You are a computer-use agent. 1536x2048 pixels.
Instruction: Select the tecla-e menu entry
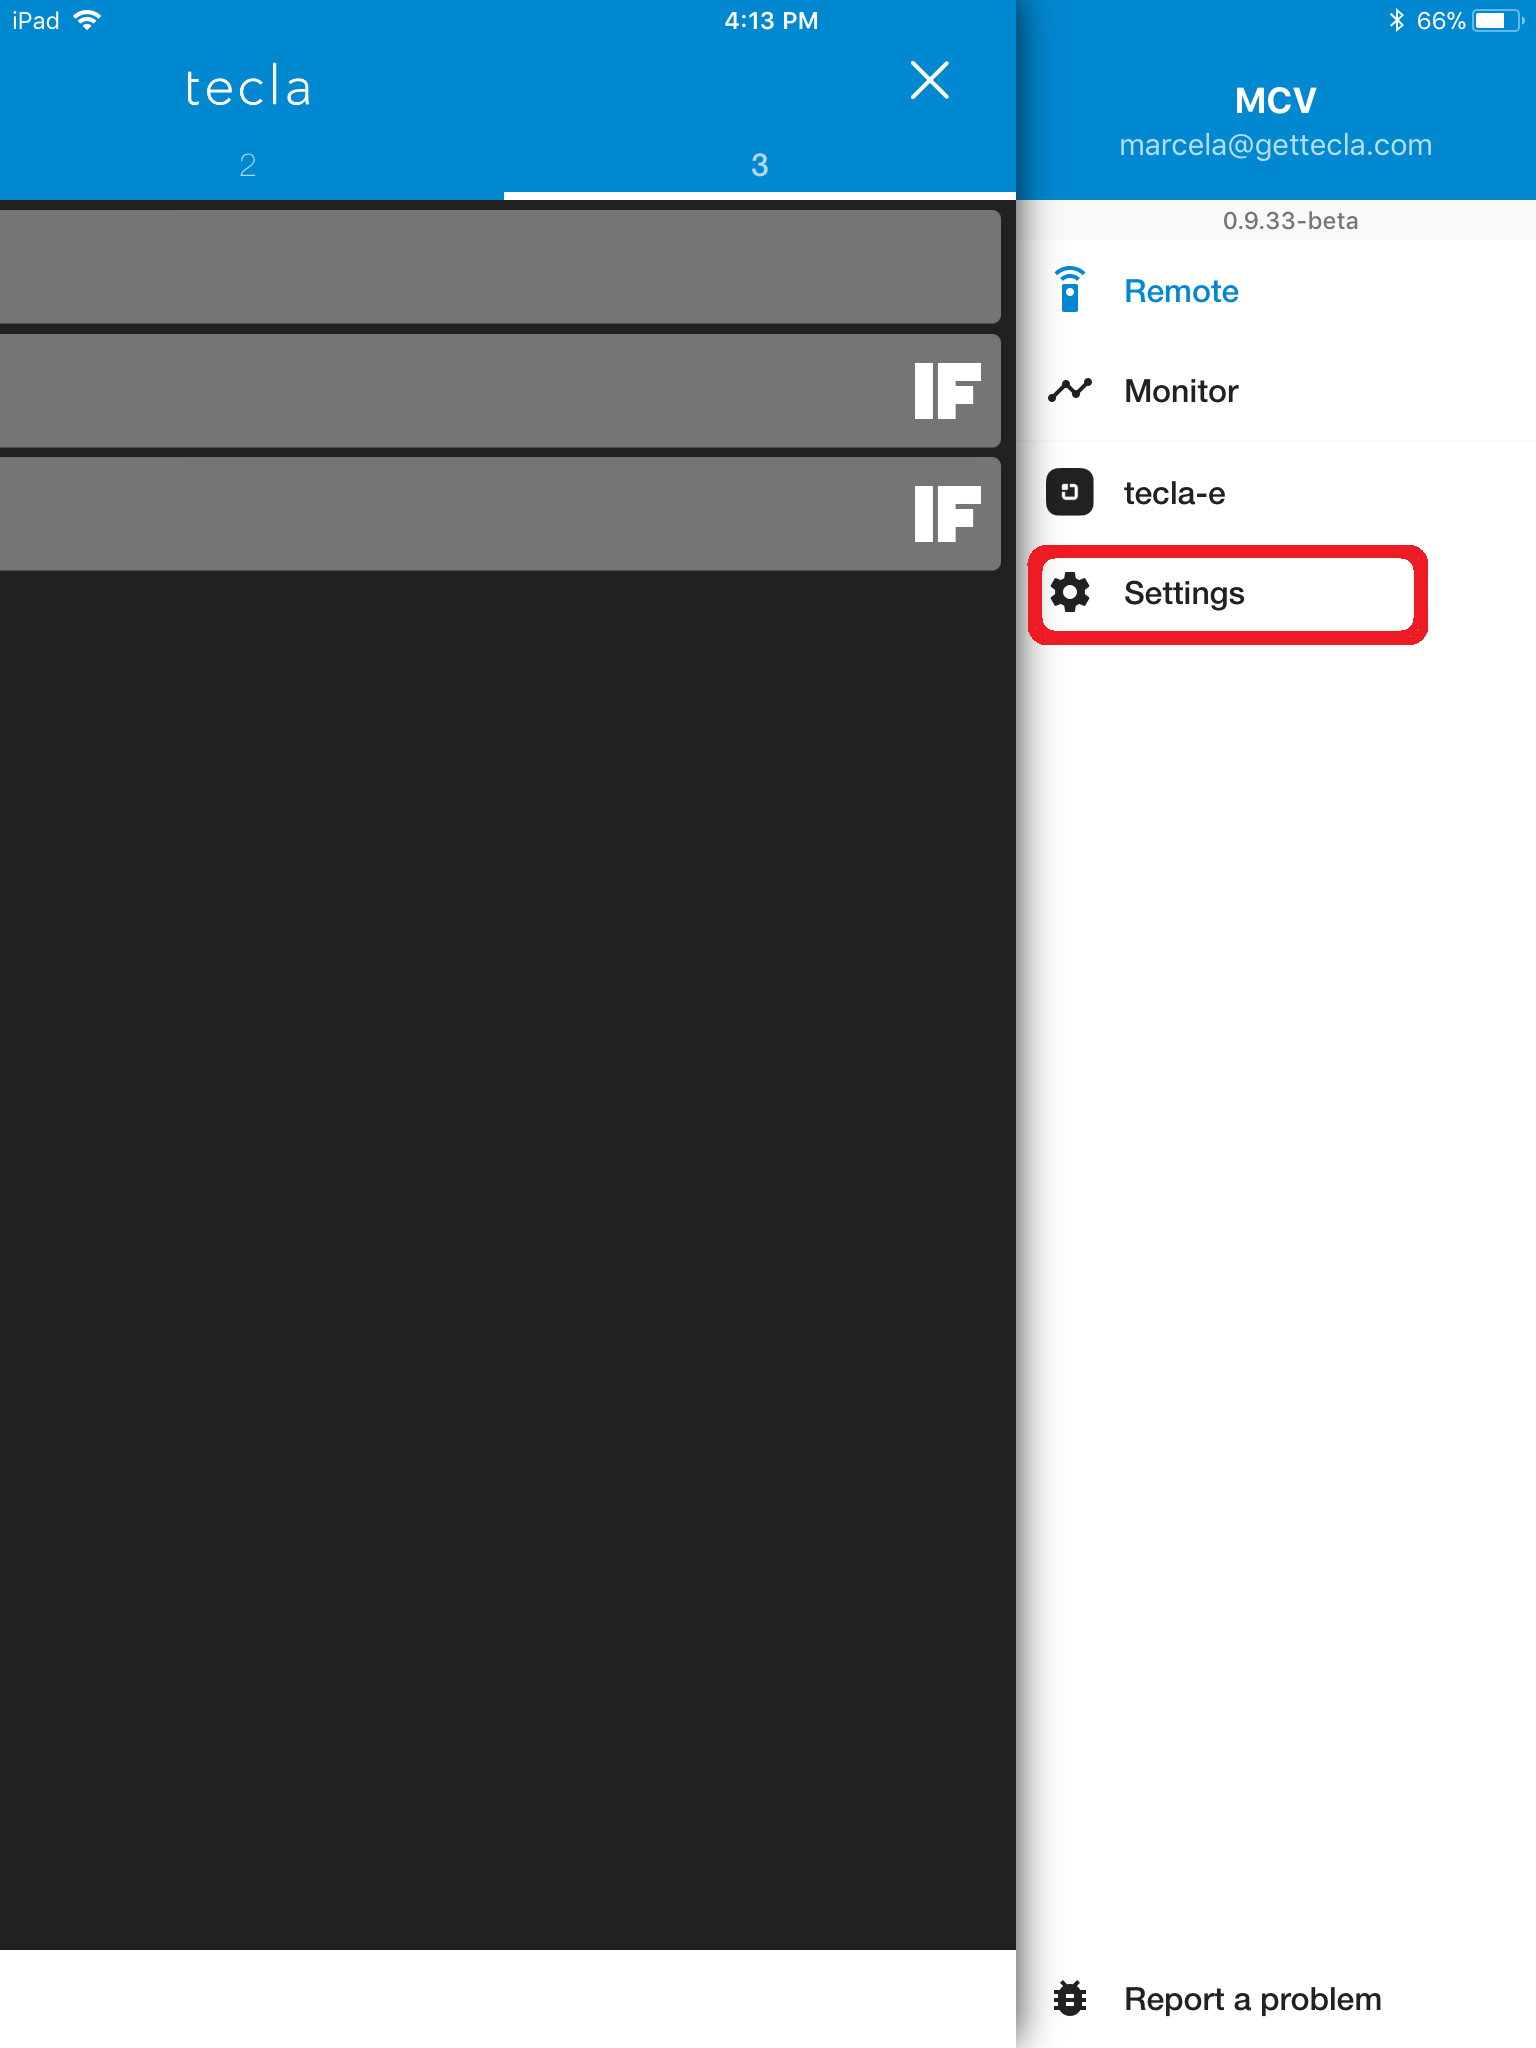point(1174,493)
